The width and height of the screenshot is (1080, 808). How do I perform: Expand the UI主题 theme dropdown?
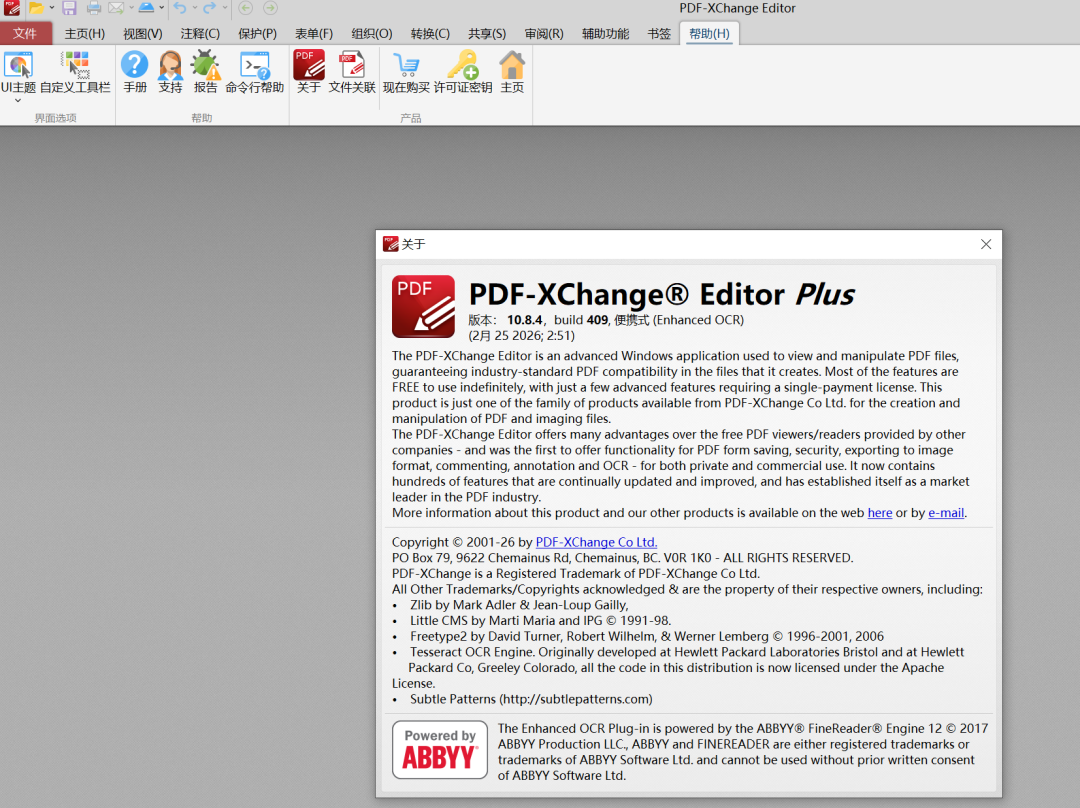coord(18,100)
